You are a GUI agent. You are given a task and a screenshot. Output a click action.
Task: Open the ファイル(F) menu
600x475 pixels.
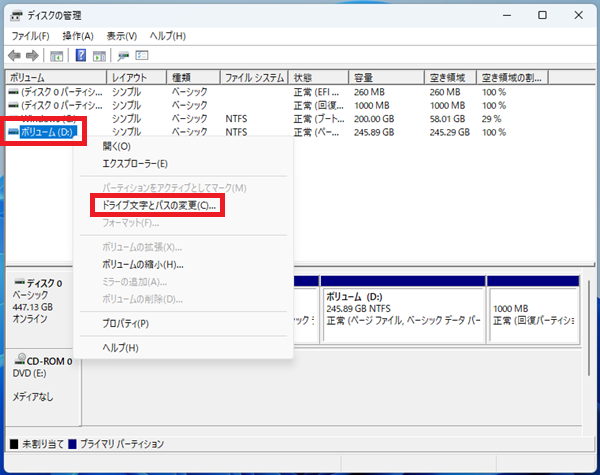(x=30, y=36)
